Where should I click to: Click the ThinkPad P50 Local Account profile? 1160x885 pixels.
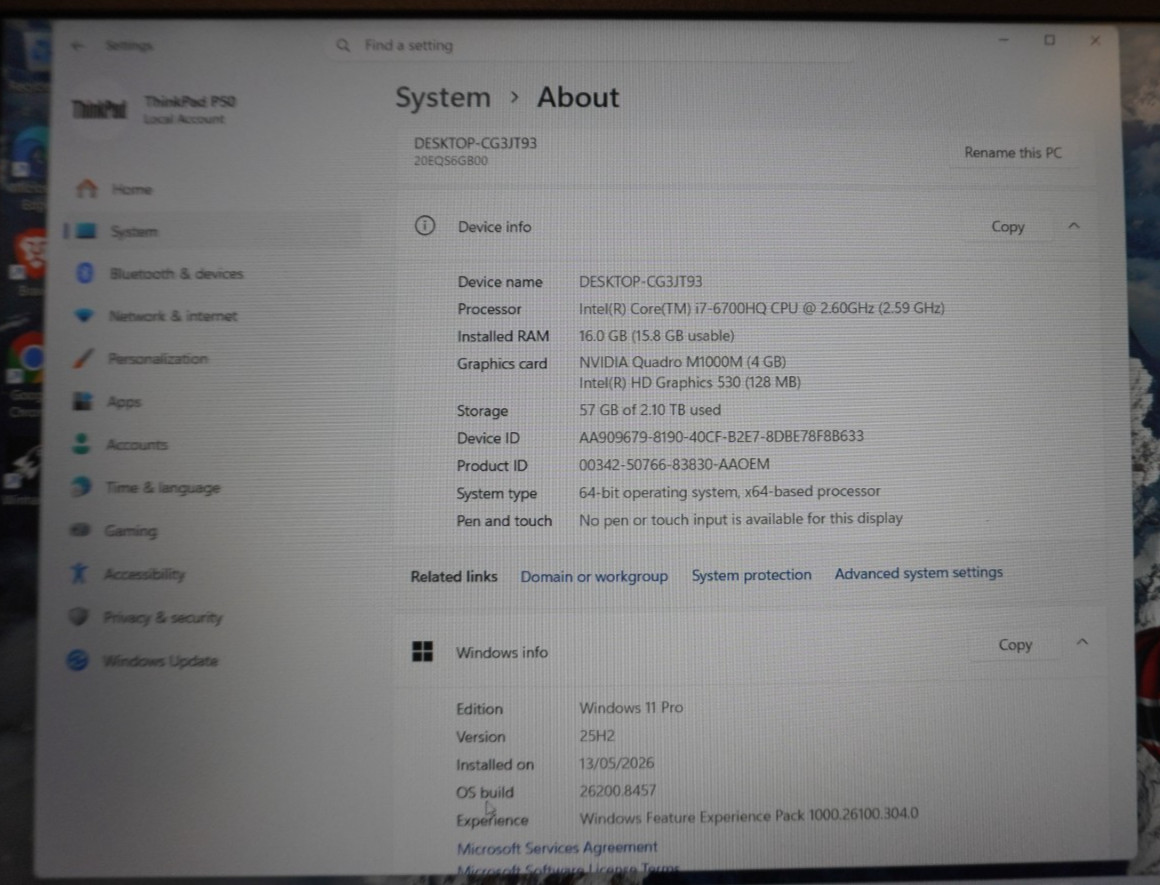pyautogui.click(x=154, y=110)
